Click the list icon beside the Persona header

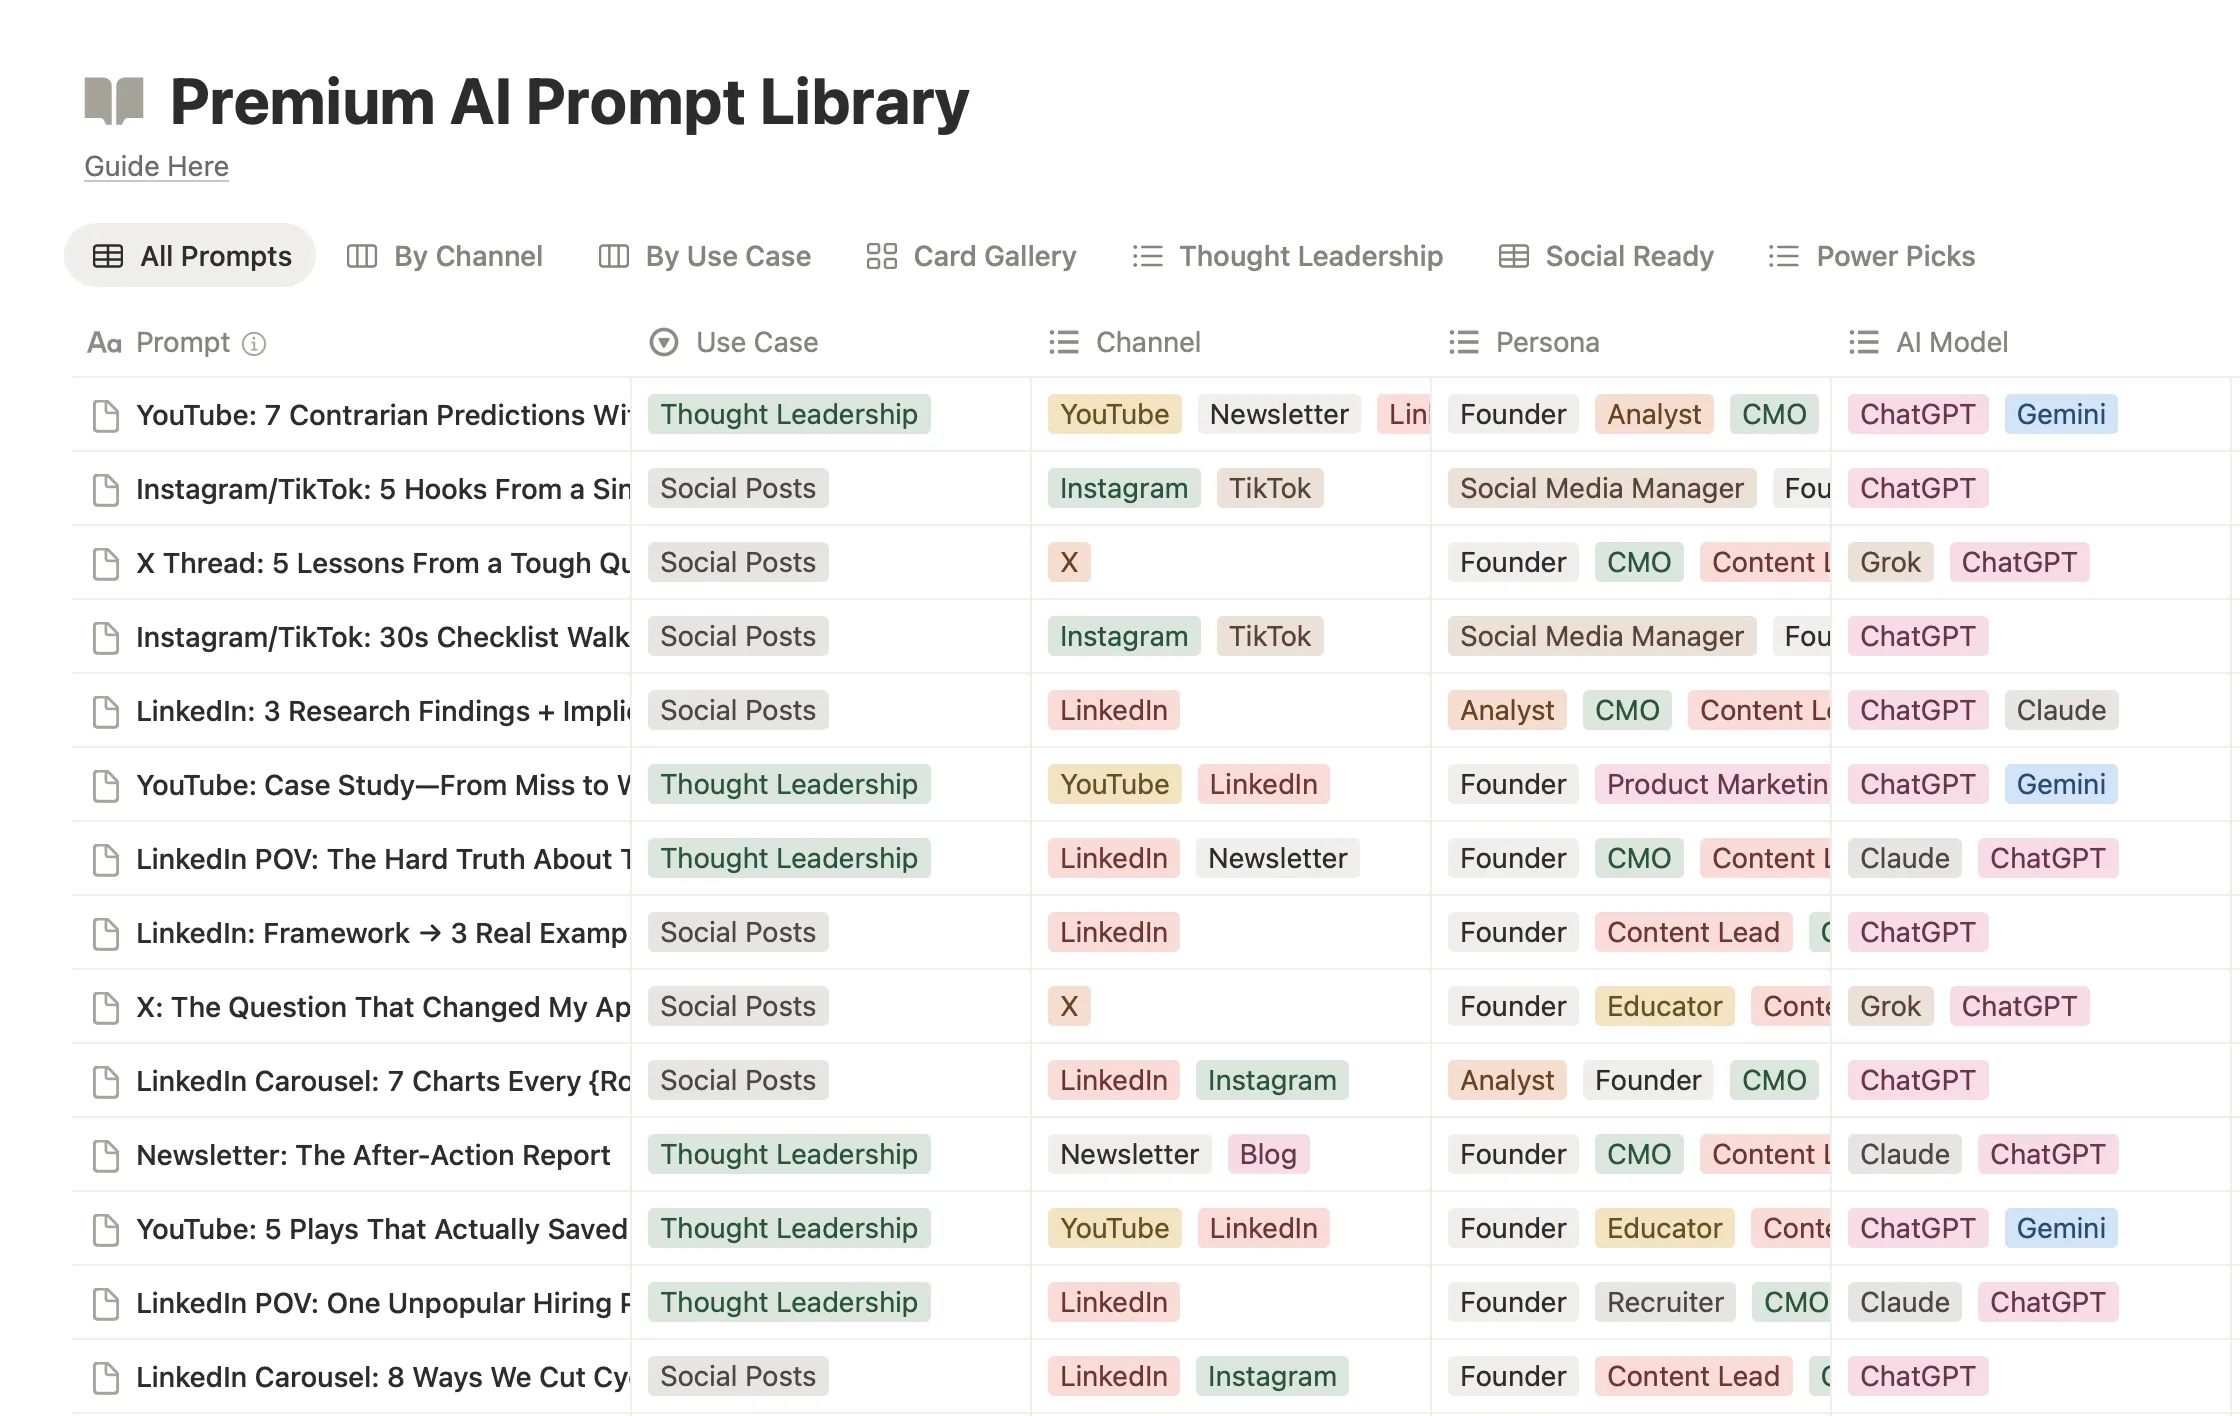(1463, 342)
